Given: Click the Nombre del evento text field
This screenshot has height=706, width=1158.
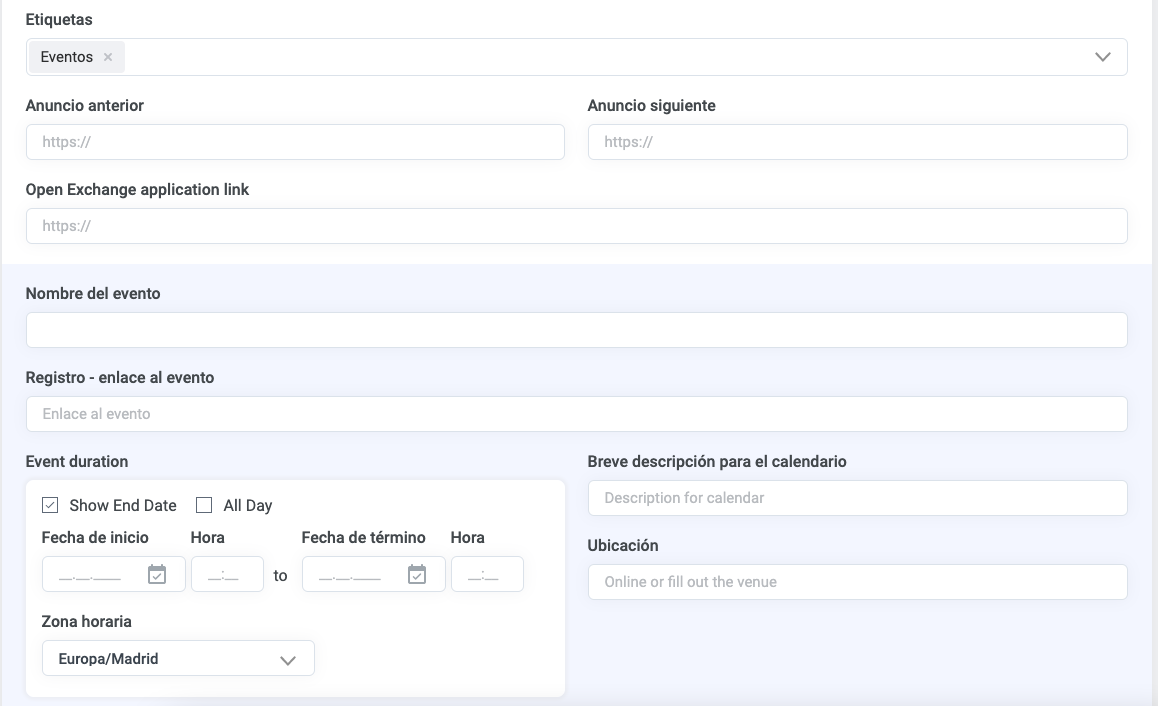Looking at the screenshot, I should [x=576, y=330].
